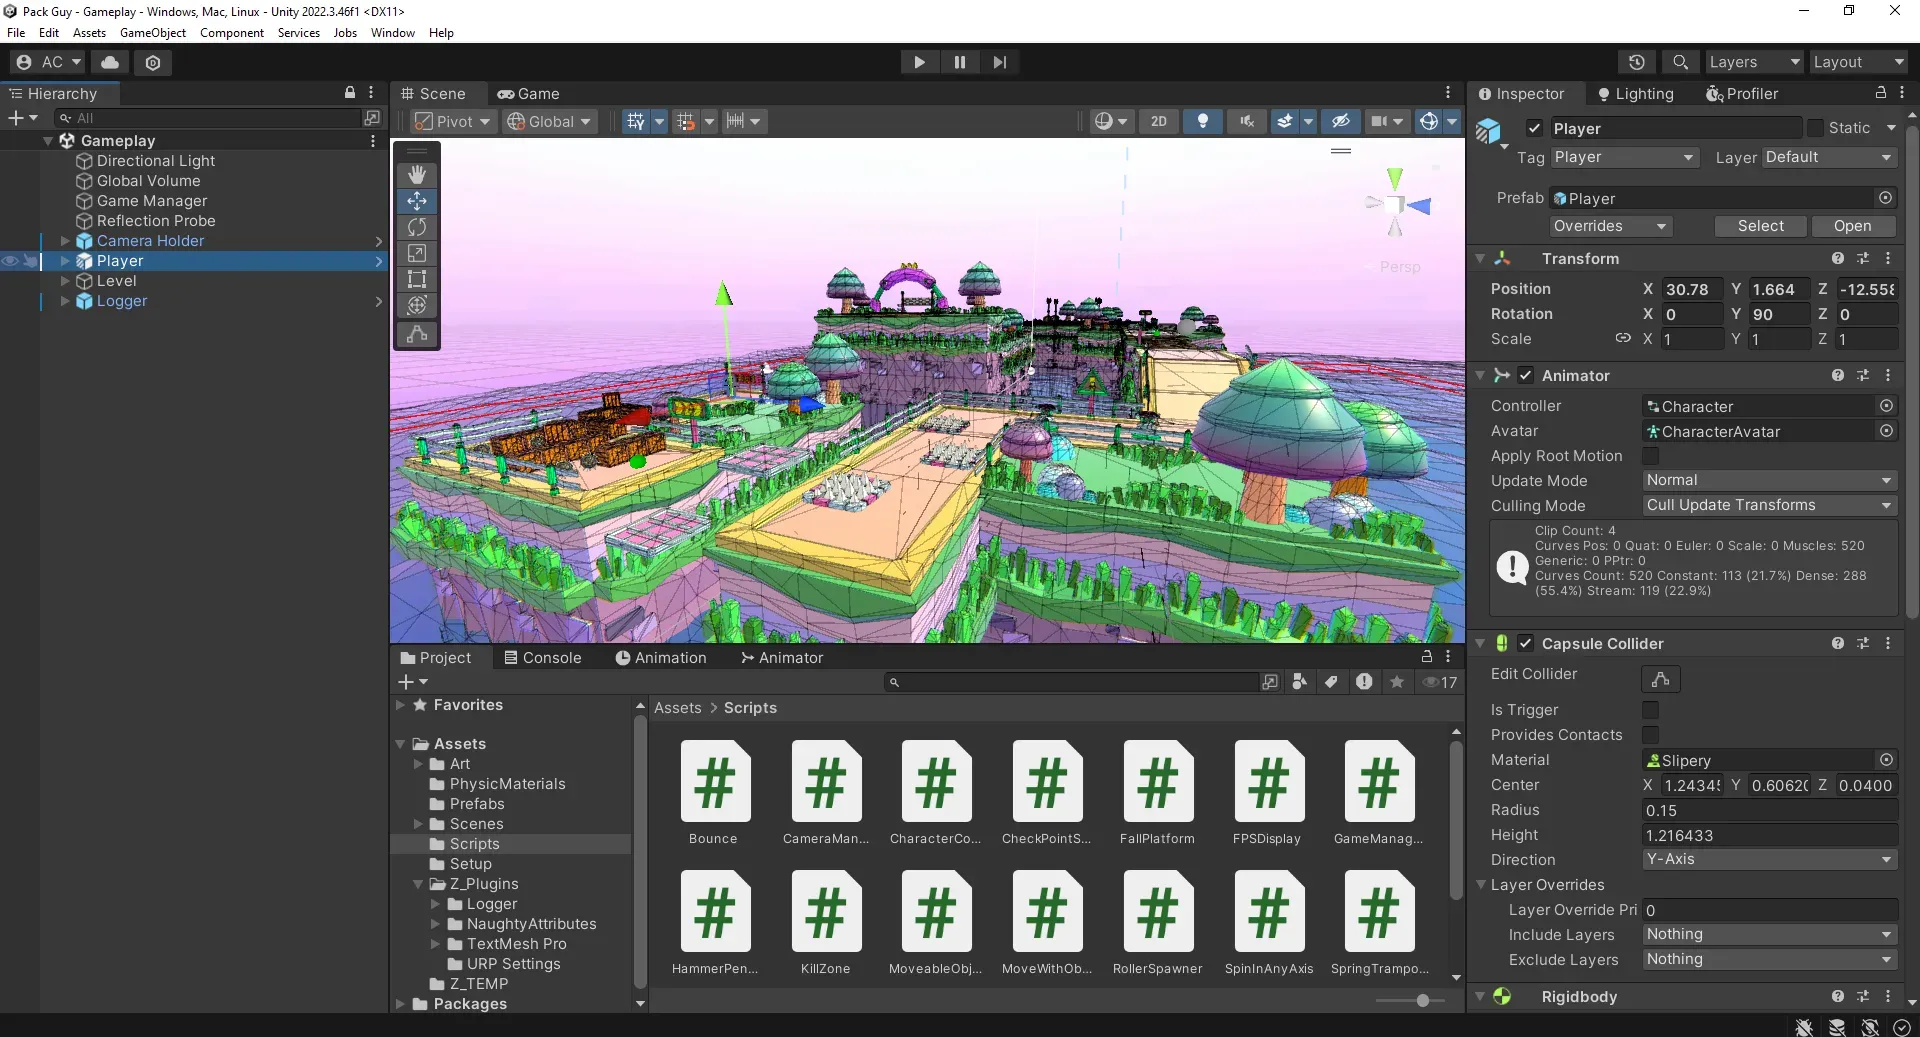Toggle 2D scene view mode

[1159, 121]
